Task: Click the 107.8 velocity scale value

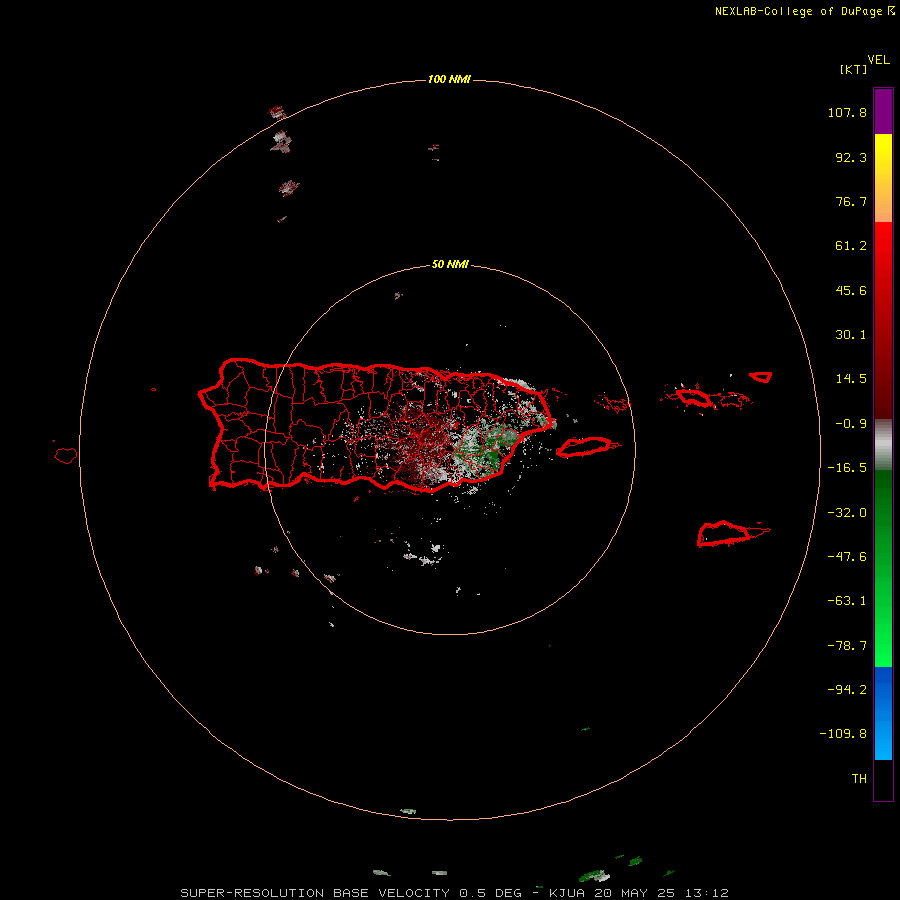Action: (847, 112)
